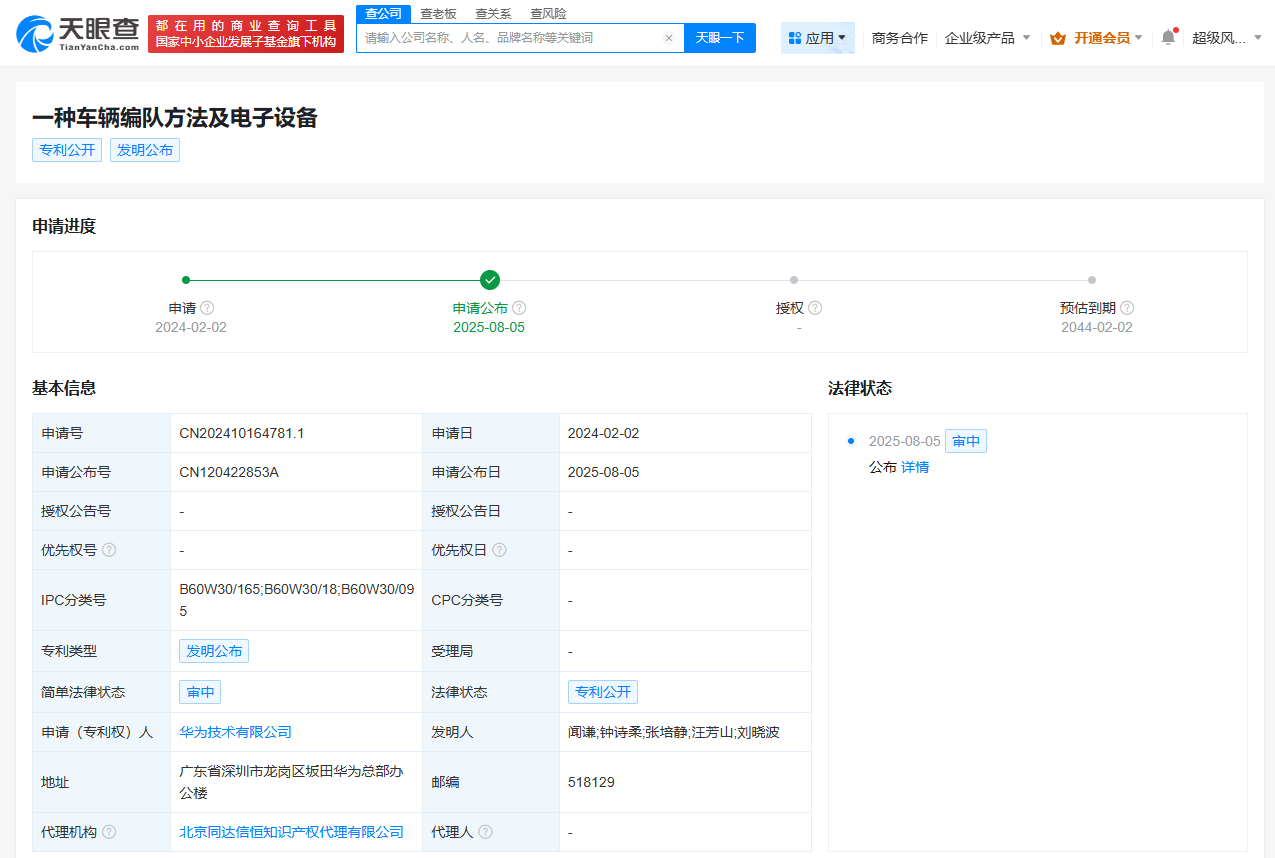1275x858 pixels.
Task: Open the 华为技术有限公司 company link
Action: pos(235,731)
